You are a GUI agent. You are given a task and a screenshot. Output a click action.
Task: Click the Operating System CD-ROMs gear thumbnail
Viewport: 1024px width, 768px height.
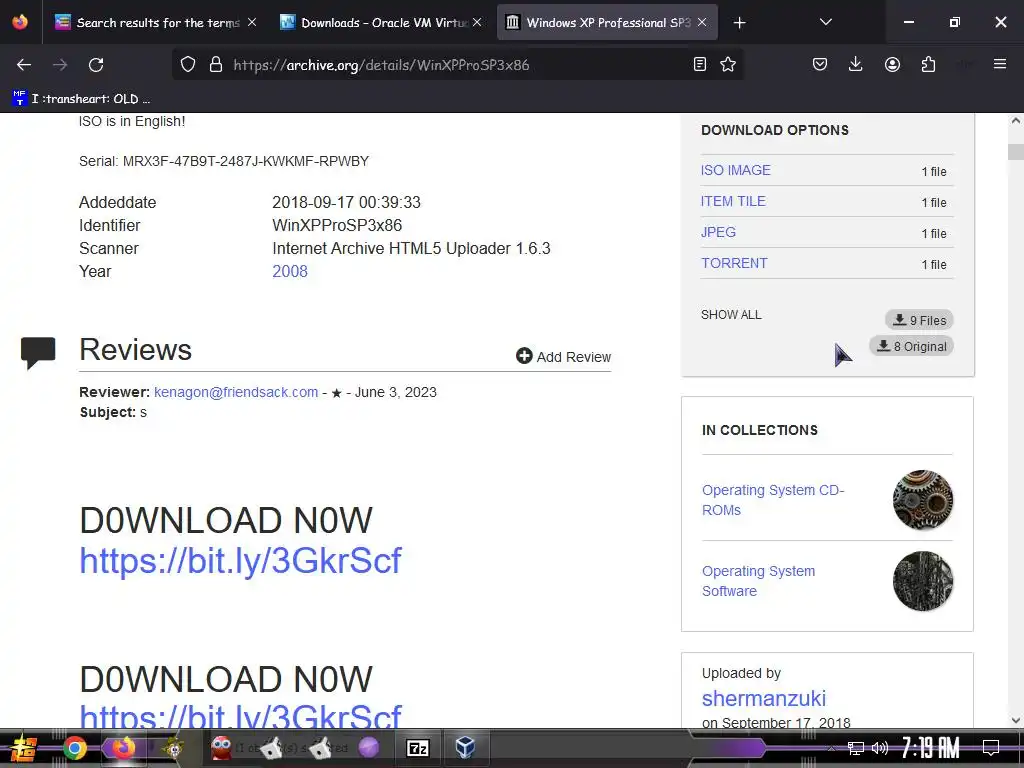tap(923, 500)
